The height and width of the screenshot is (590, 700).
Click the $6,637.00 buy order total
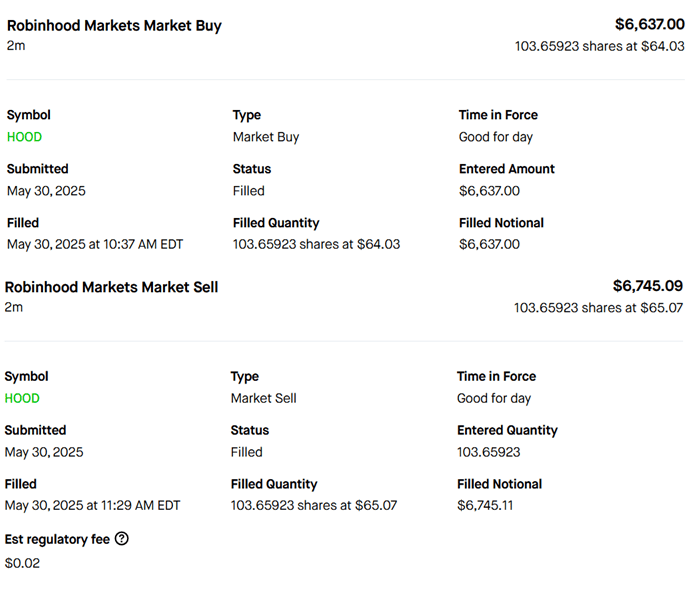(x=649, y=24)
